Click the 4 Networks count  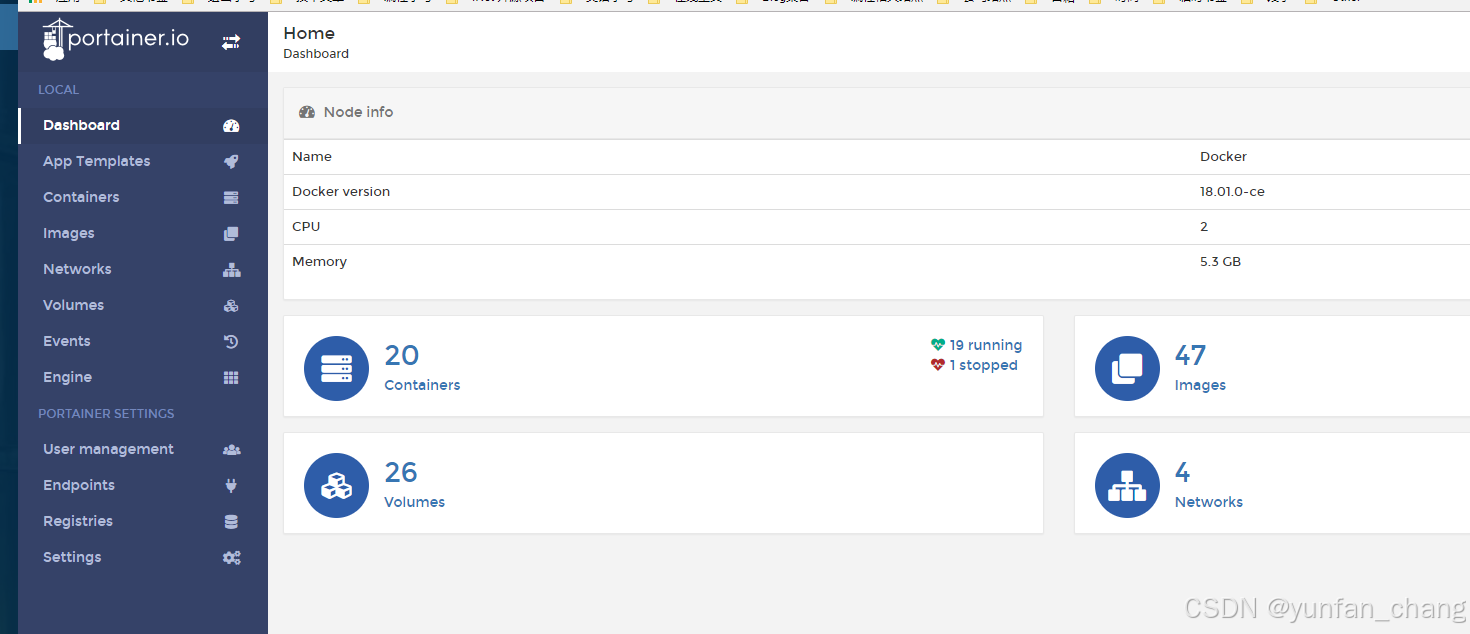coord(1183,472)
